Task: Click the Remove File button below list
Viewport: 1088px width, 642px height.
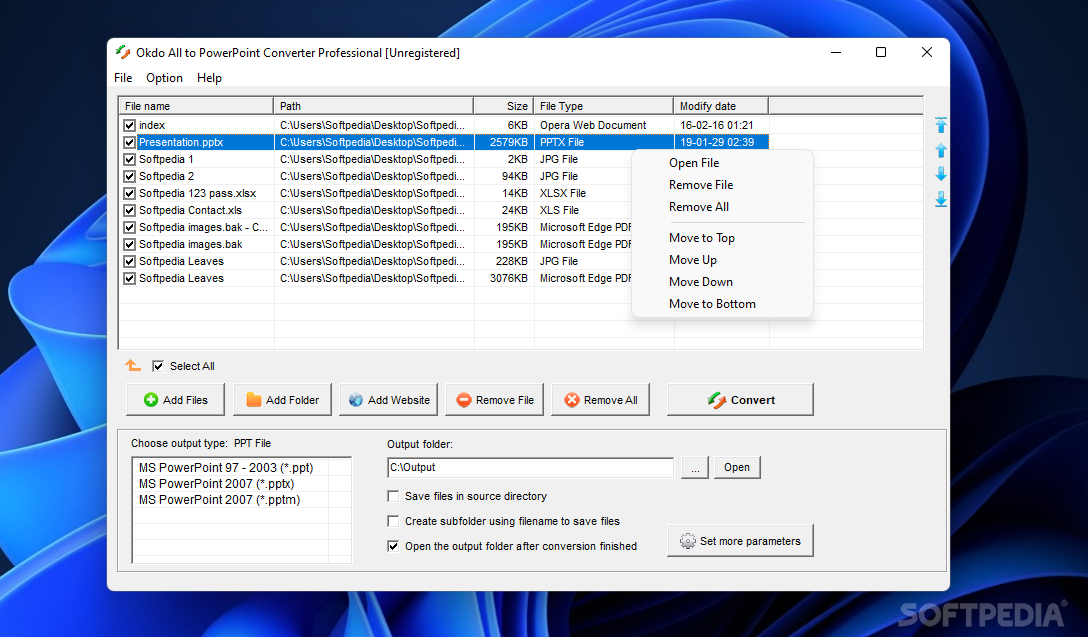Action: 494,400
